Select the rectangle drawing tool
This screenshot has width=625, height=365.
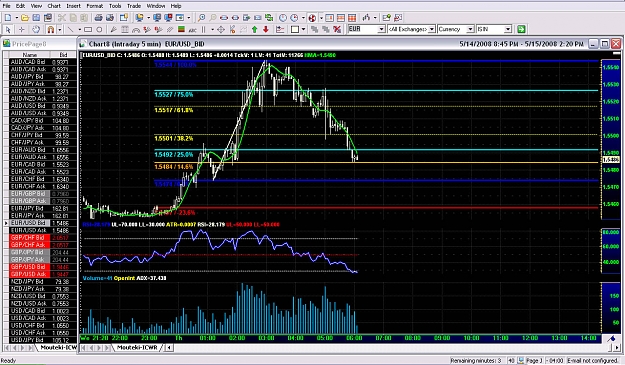88,29
